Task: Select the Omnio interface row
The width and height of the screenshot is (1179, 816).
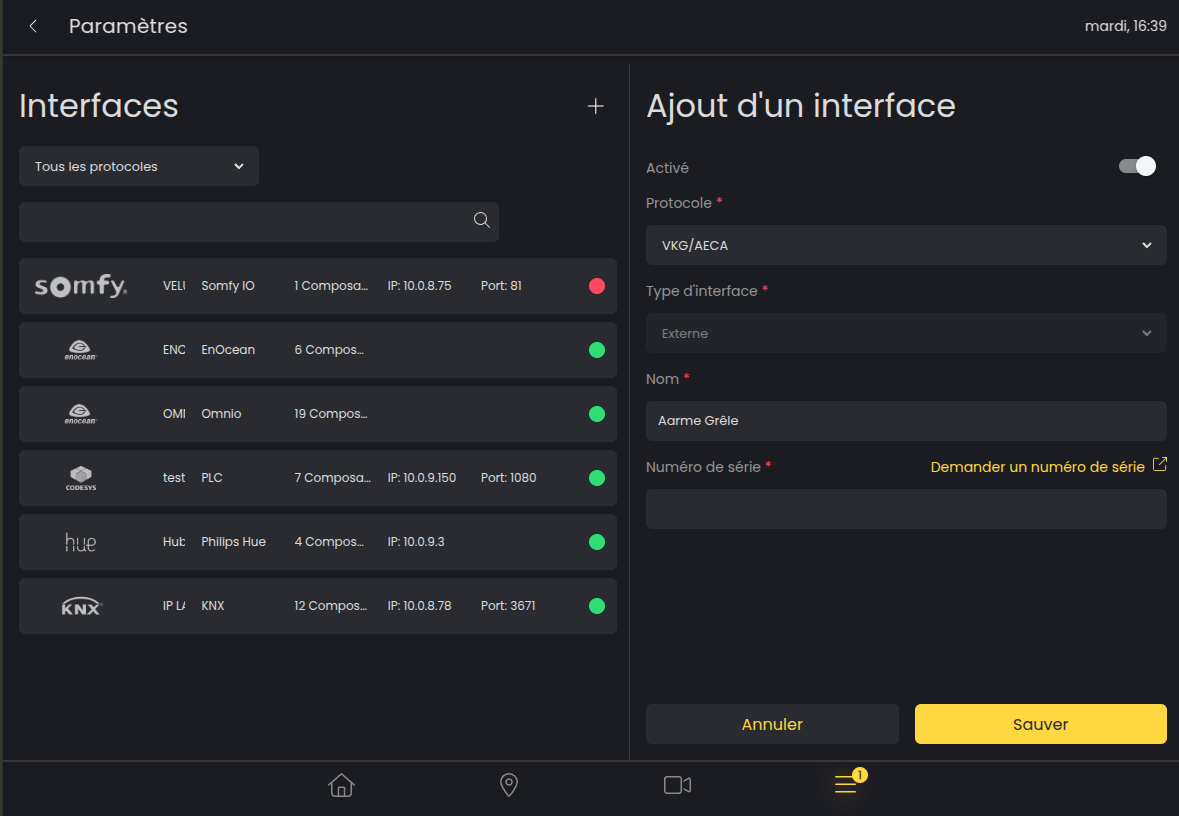Action: coord(318,414)
